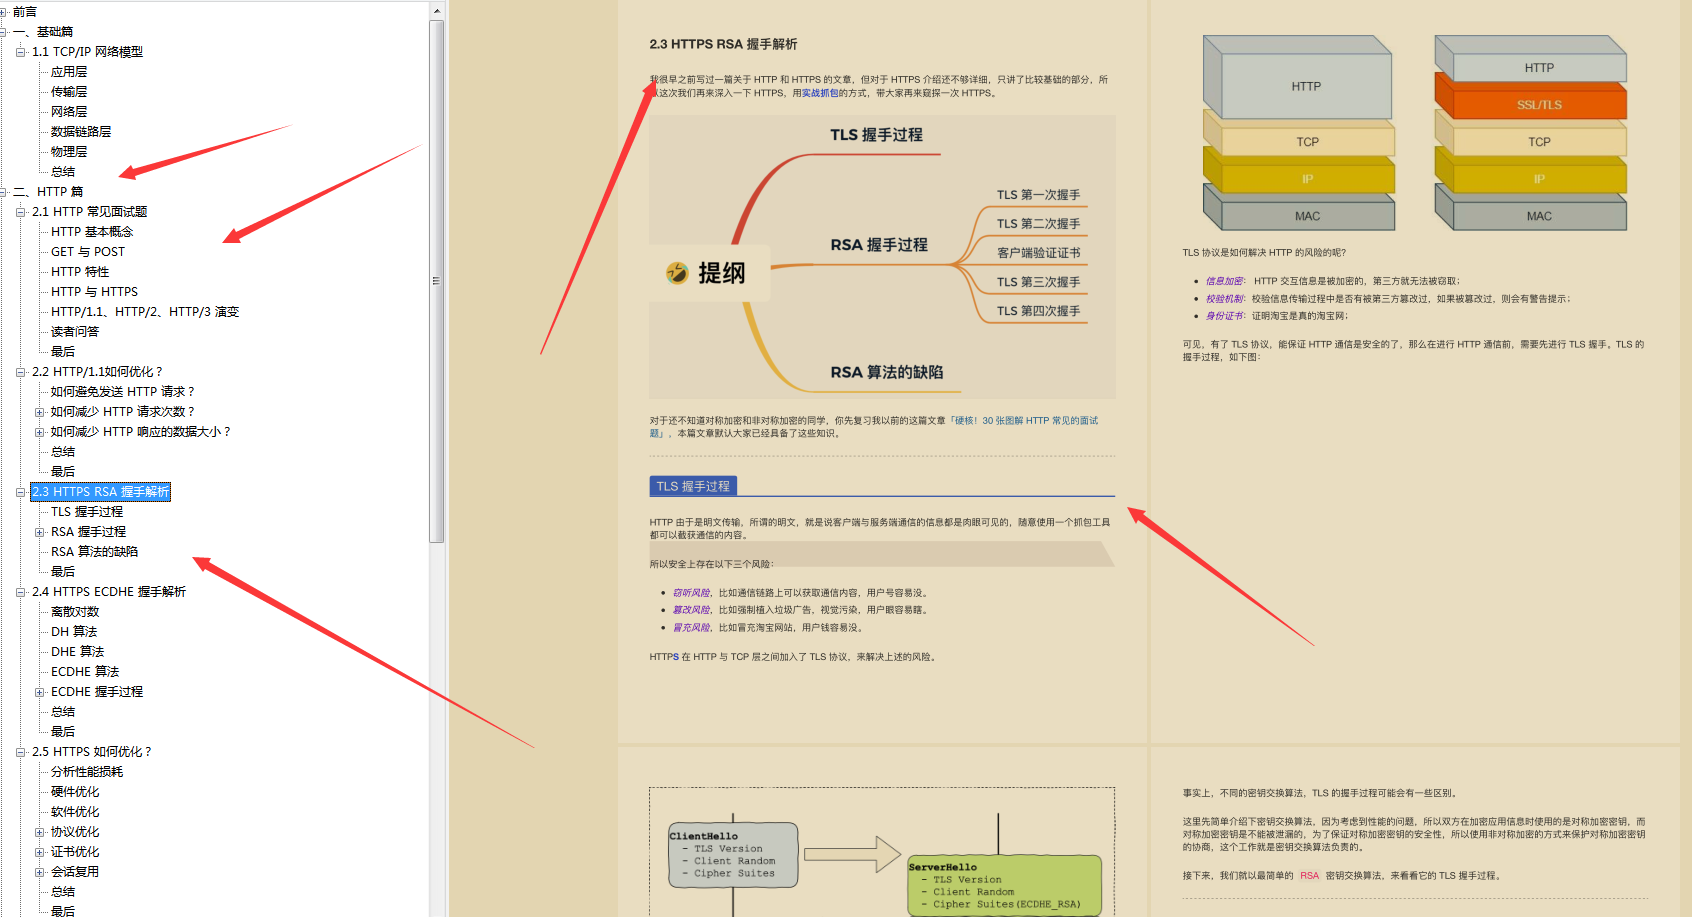This screenshot has height=917, width=1692.
Task: Click the red RSA keyword
Action: click(x=1309, y=876)
